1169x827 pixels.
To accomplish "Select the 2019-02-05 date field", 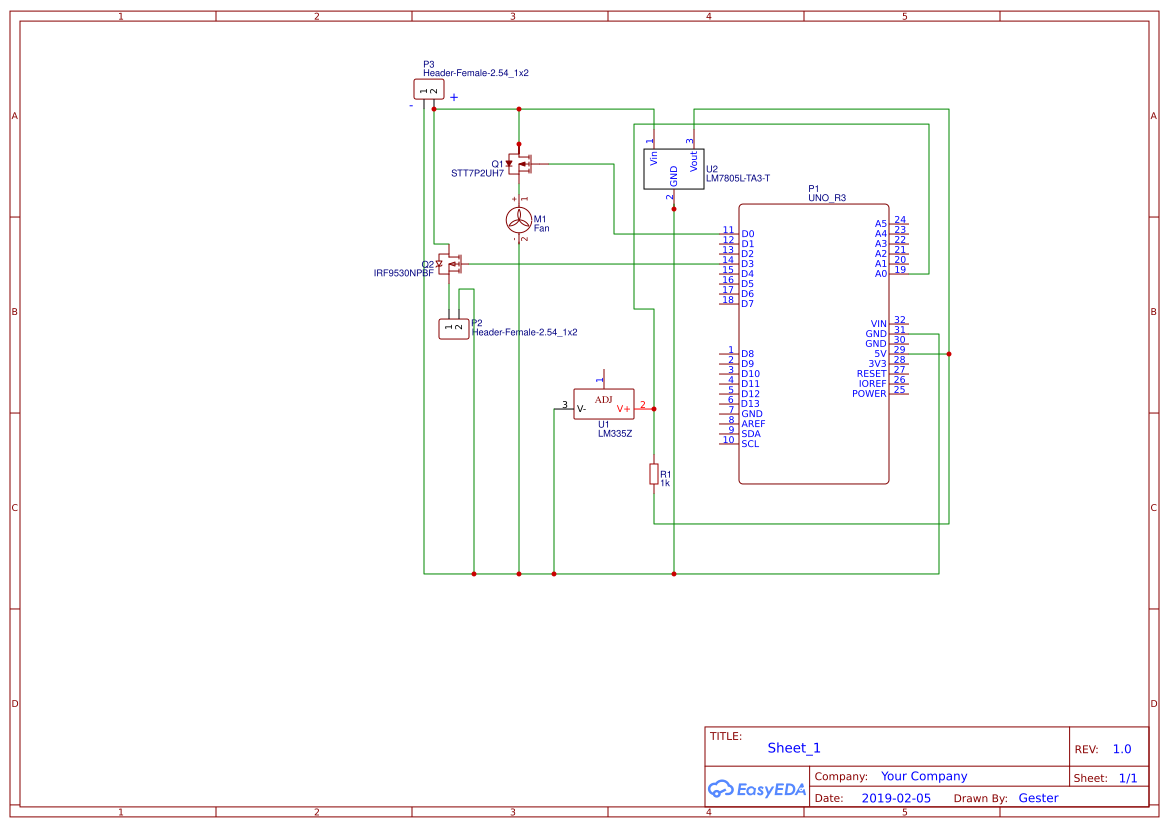I will 899,797.
